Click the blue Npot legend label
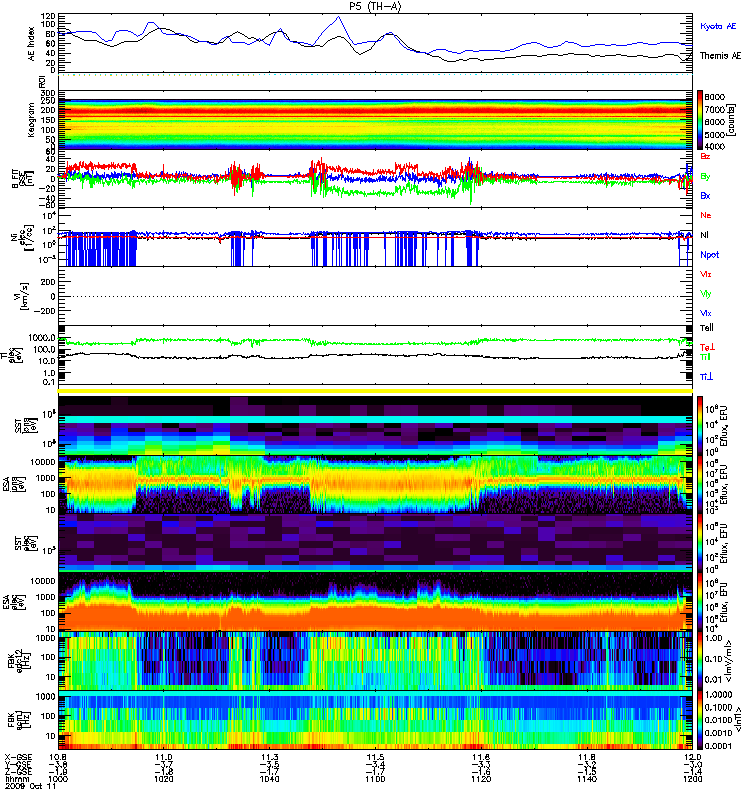Screen dimensions: 750x800 point(709,255)
